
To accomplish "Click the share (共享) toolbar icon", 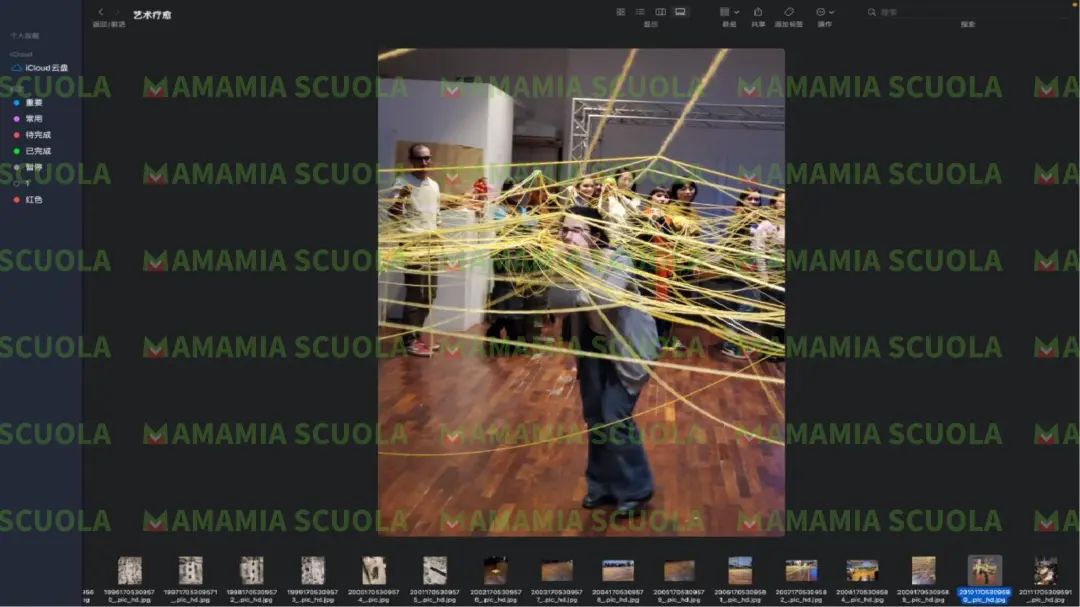I will coord(758,12).
